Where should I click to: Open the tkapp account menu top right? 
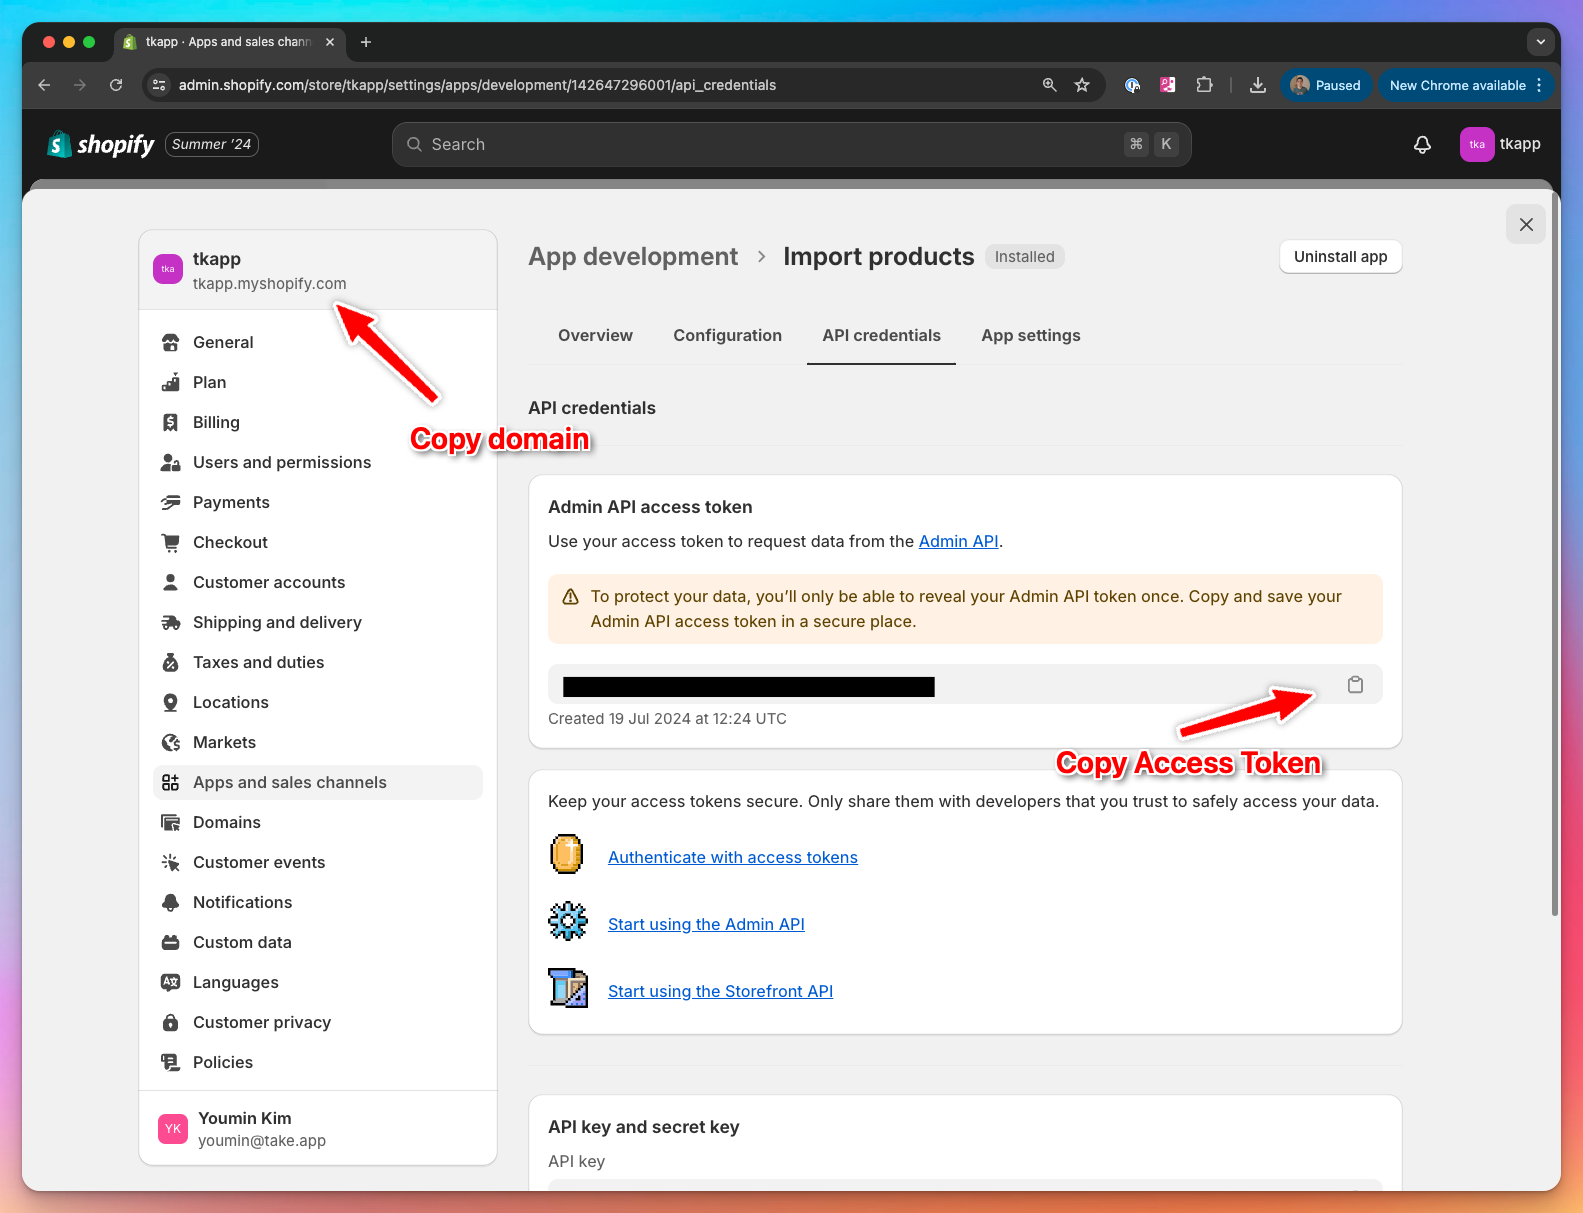point(1500,144)
